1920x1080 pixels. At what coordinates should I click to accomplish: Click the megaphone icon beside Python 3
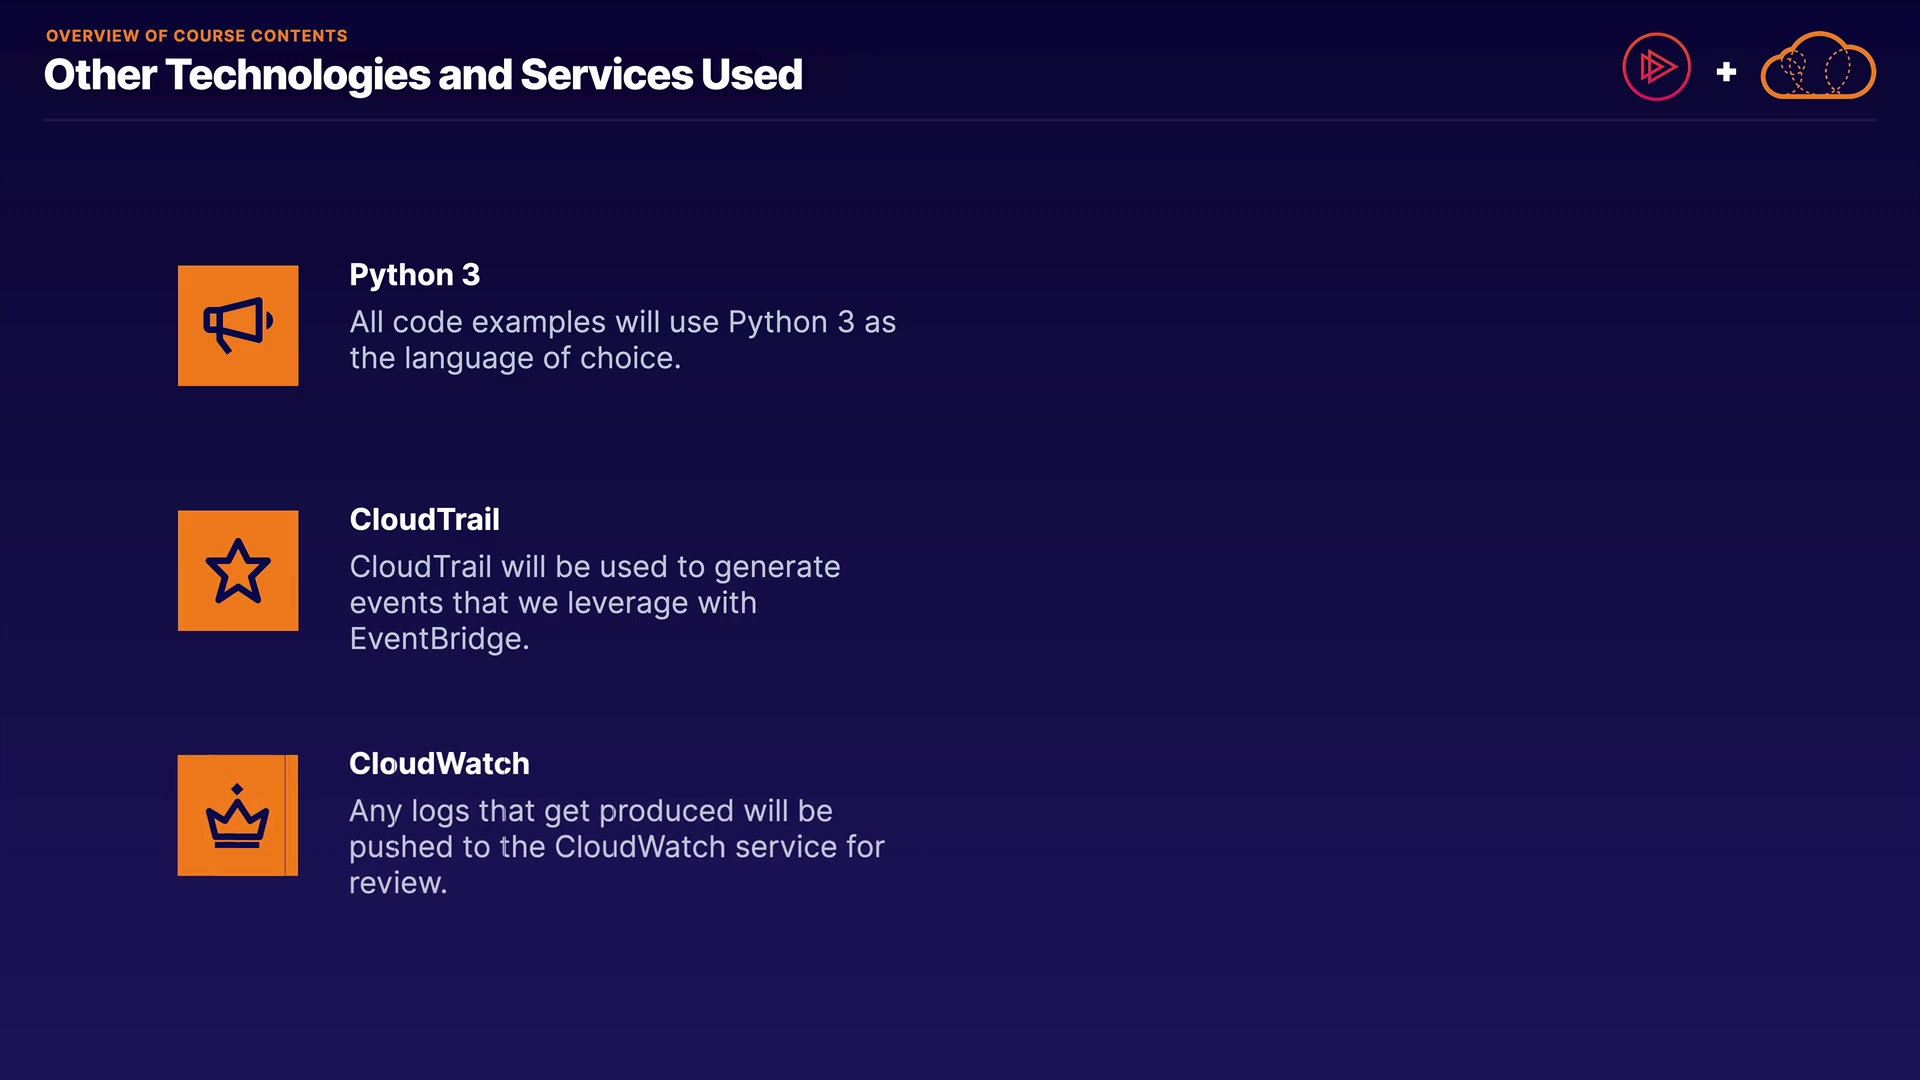238,325
